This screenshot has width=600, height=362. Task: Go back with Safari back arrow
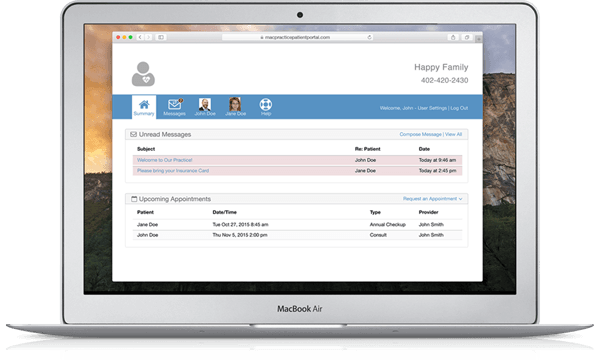(x=140, y=37)
